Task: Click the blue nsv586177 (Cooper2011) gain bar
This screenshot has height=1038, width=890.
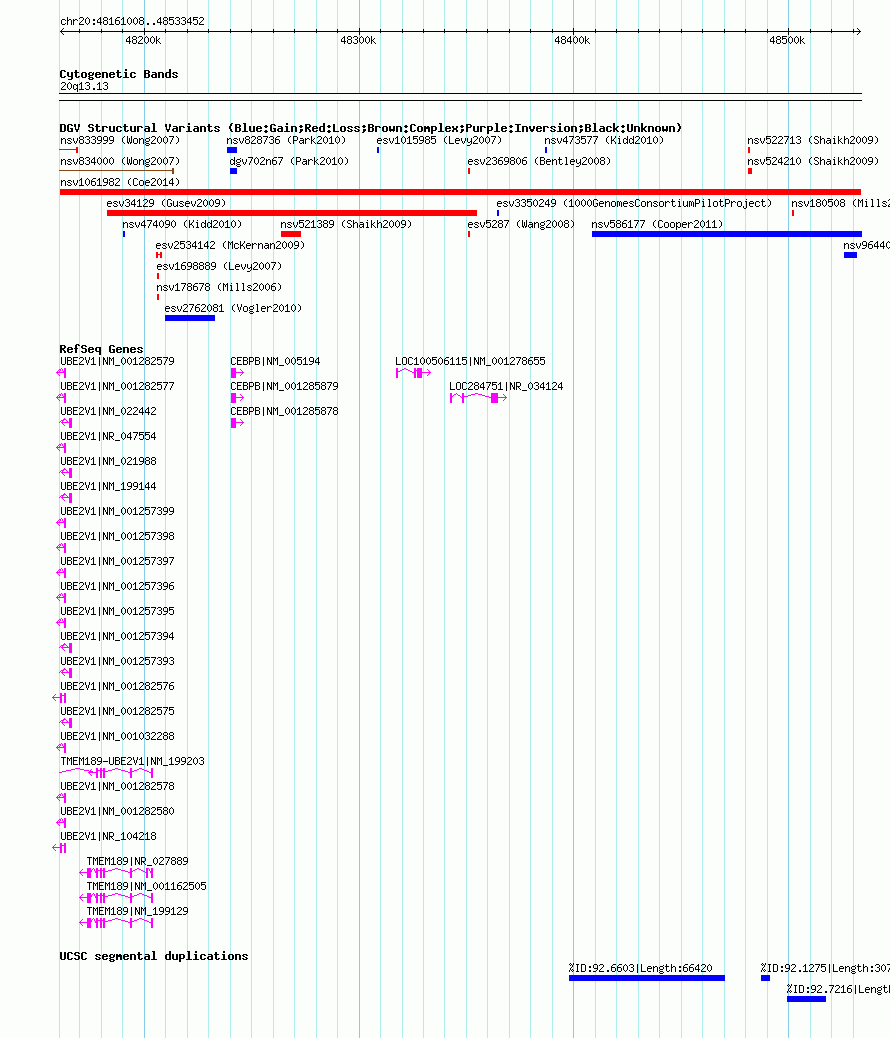Action: click(x=726, y=234)
